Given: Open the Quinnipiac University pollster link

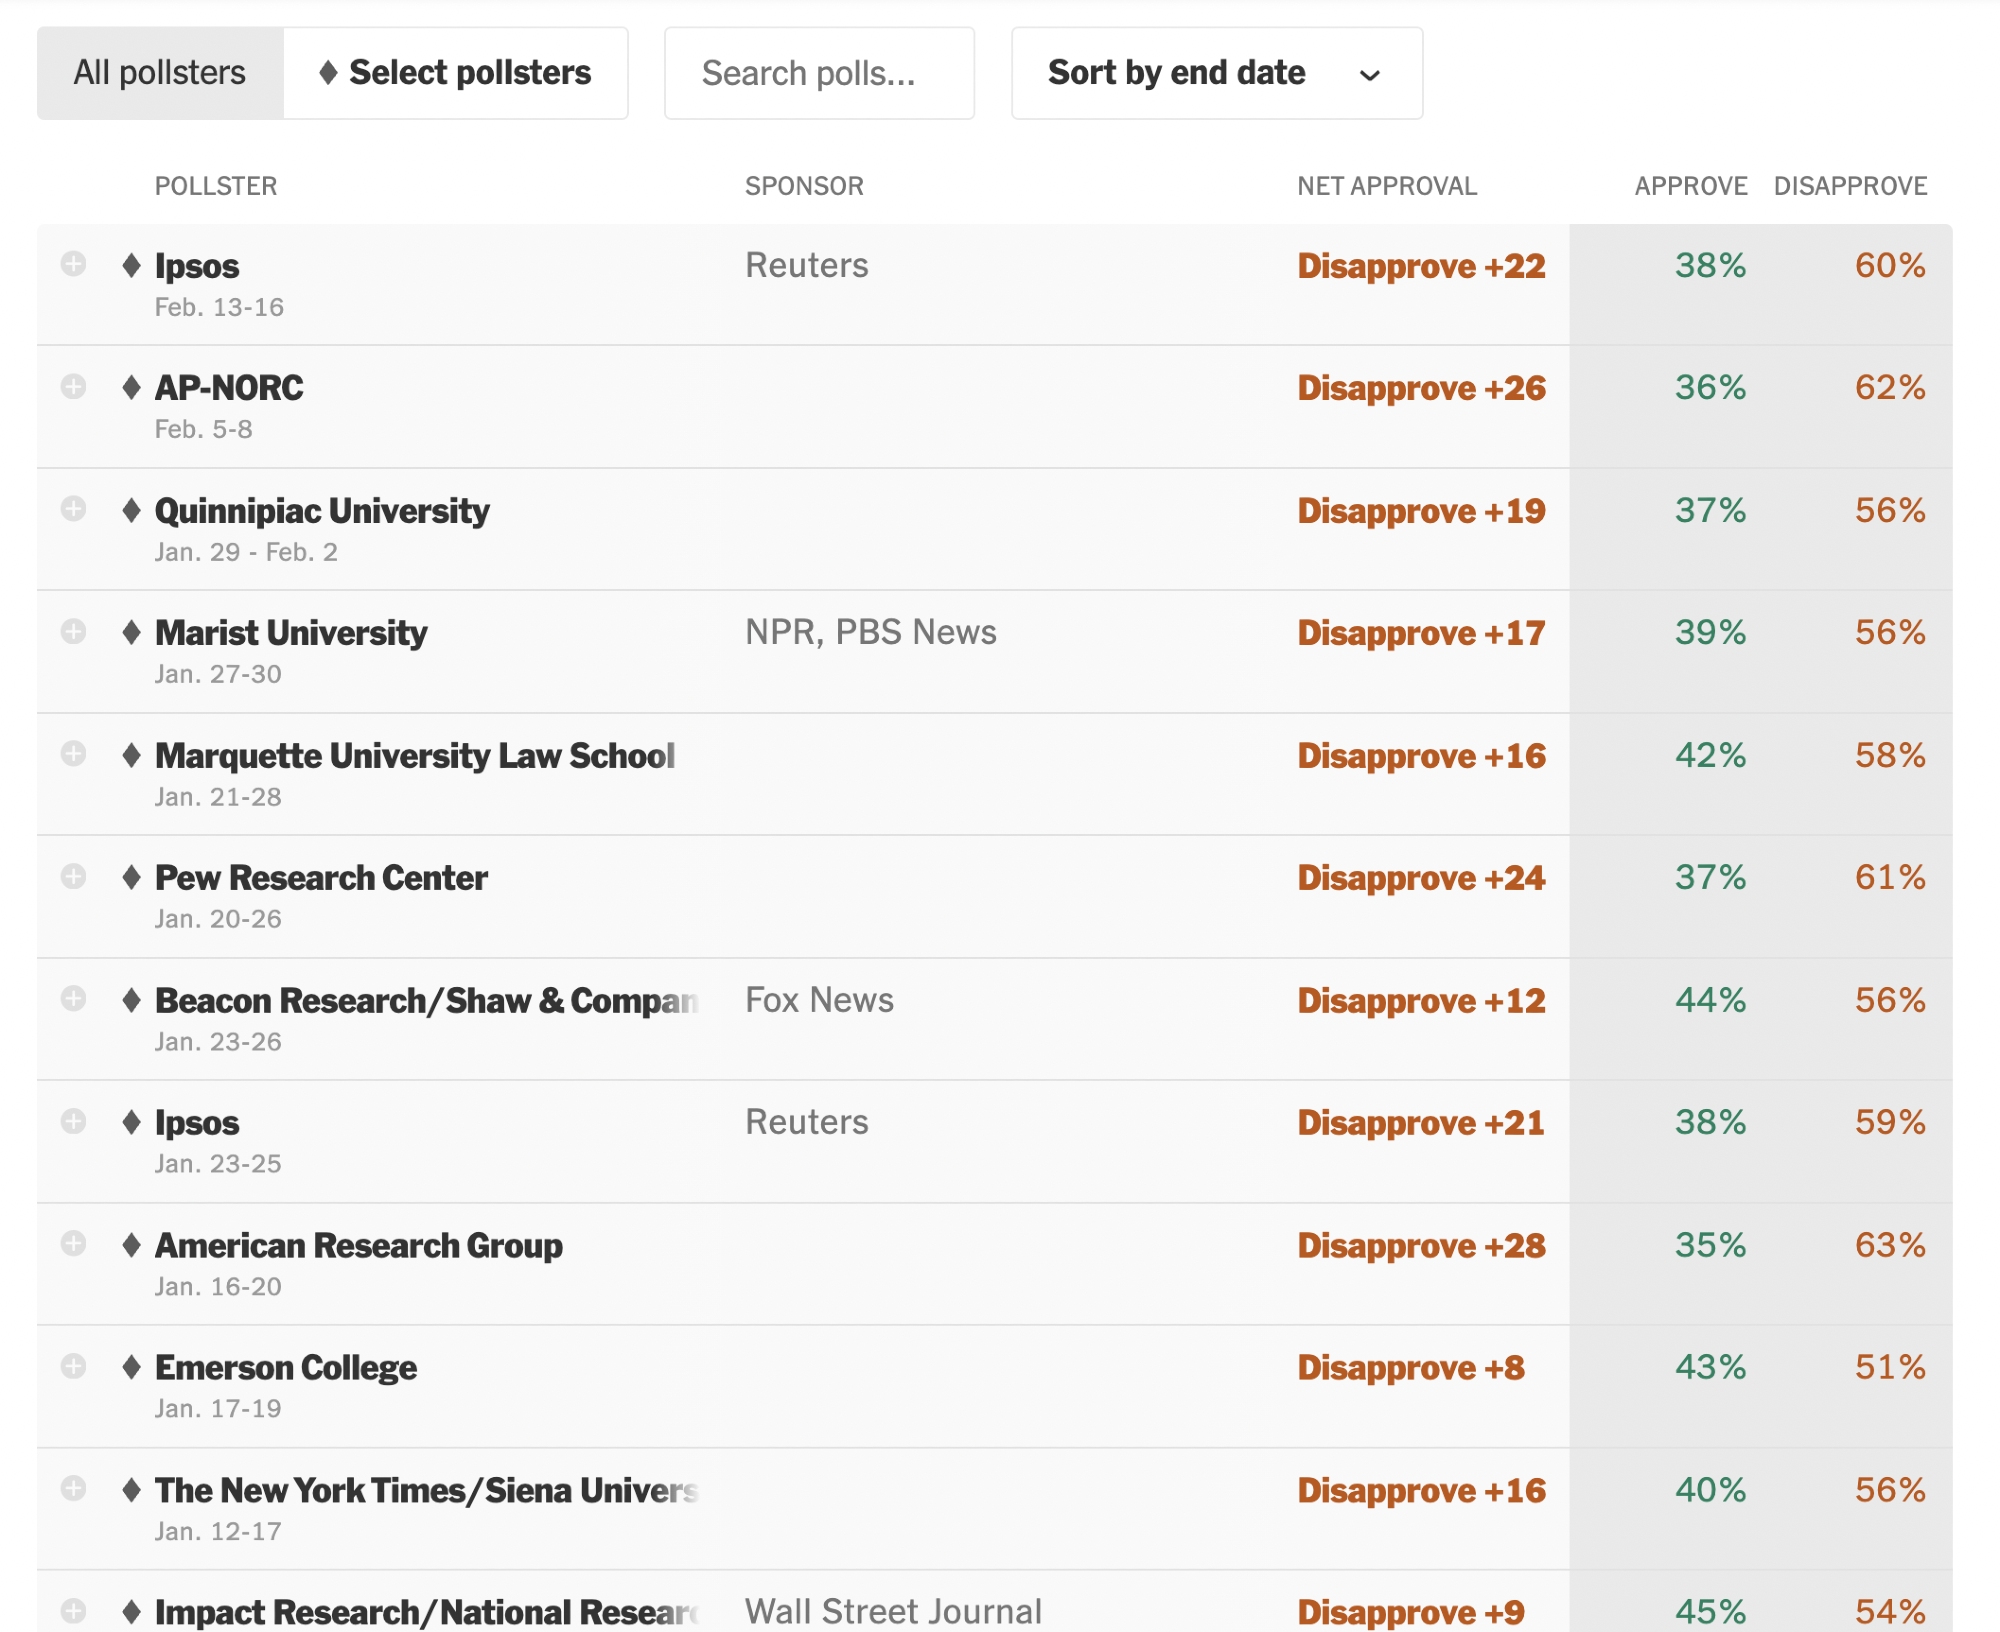Looking at the screenshot, I should (322, 511).
